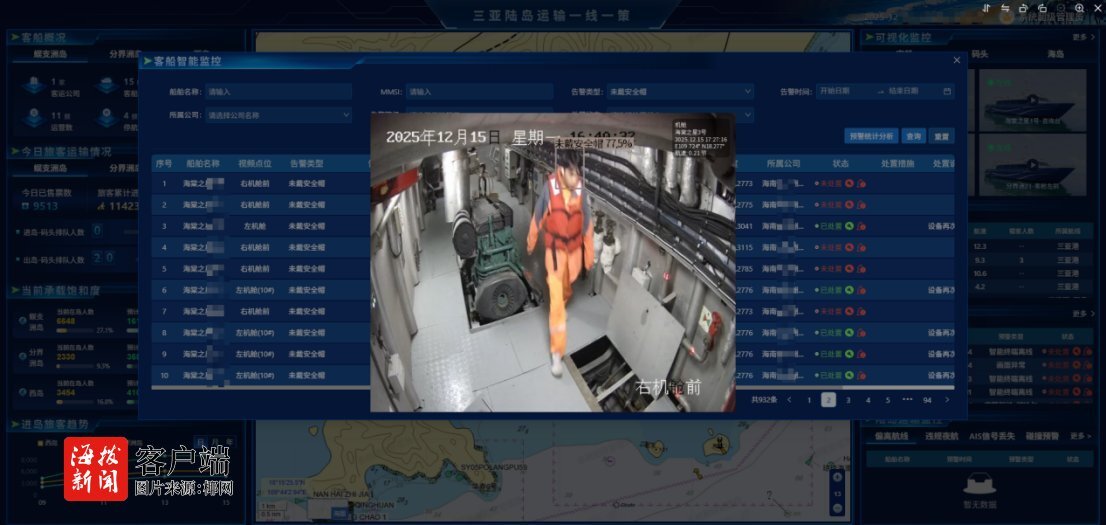The width and height of the screenshot is (1106, 525).
Task: Go to page 3 in pagination
Action: click(848, 400)
